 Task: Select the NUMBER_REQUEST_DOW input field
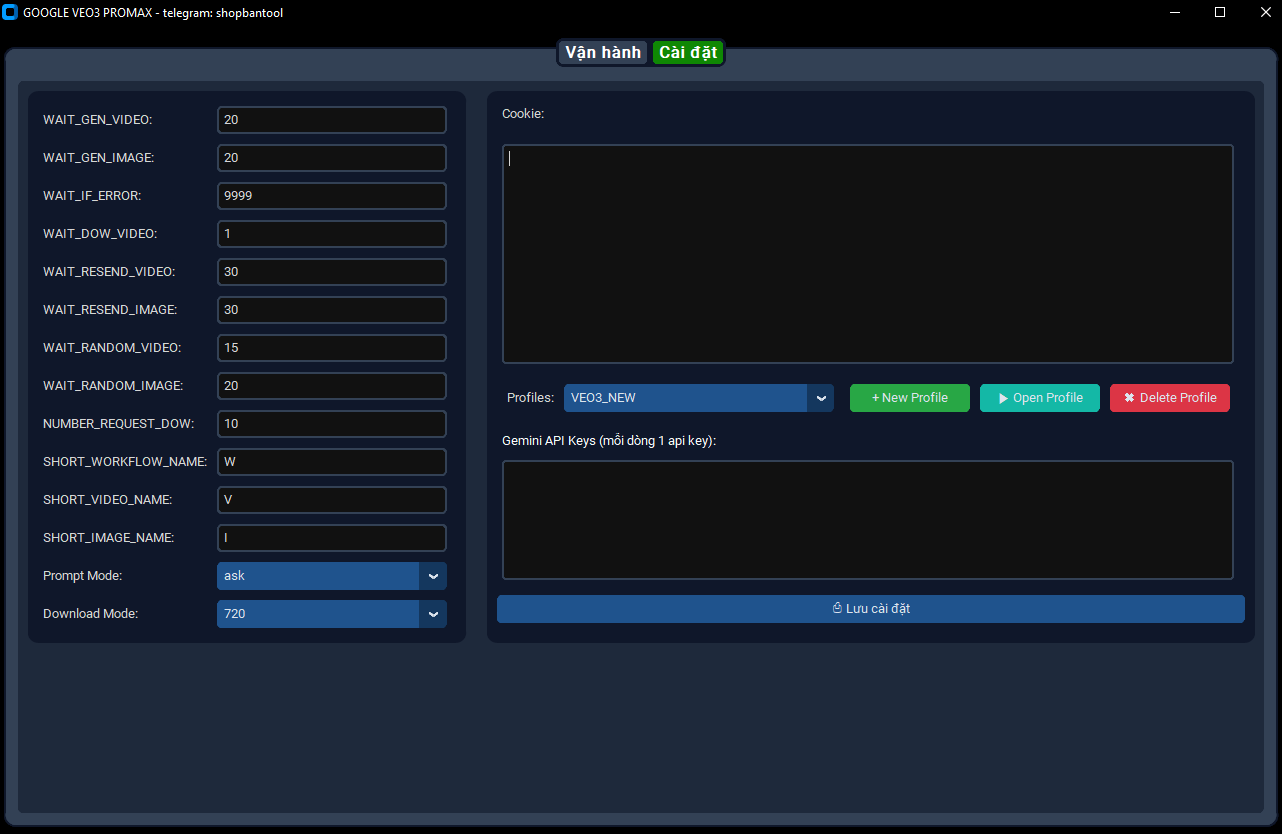point(331,423)
